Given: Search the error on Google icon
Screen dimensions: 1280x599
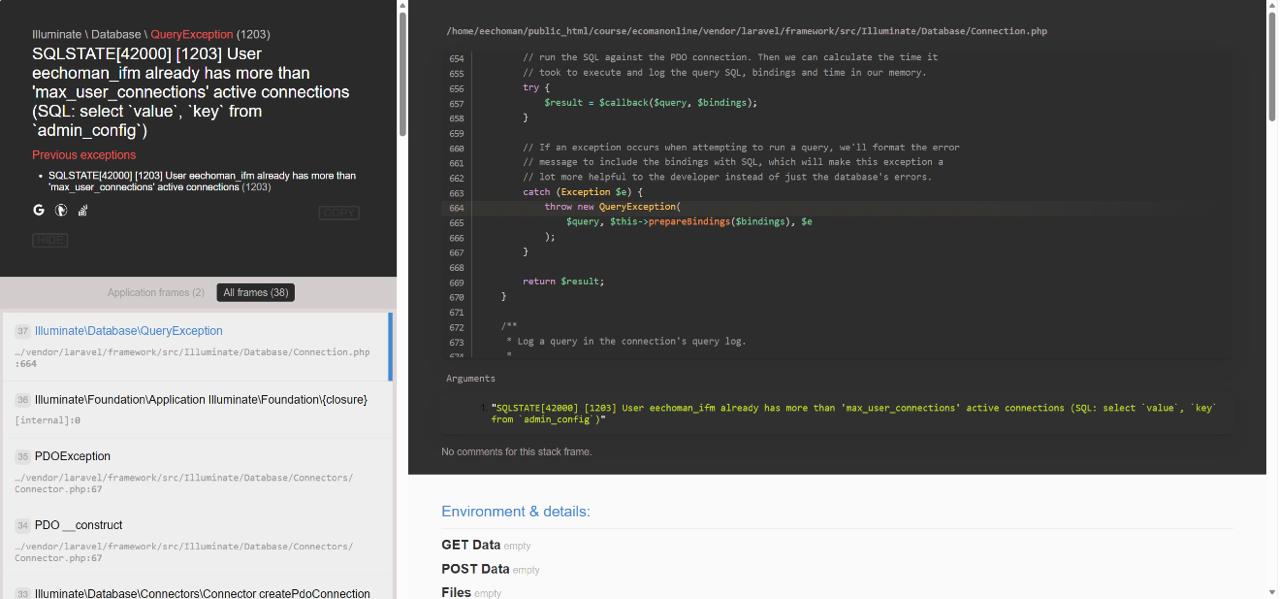Looking at the screenshot, I should tap(39, 210).
